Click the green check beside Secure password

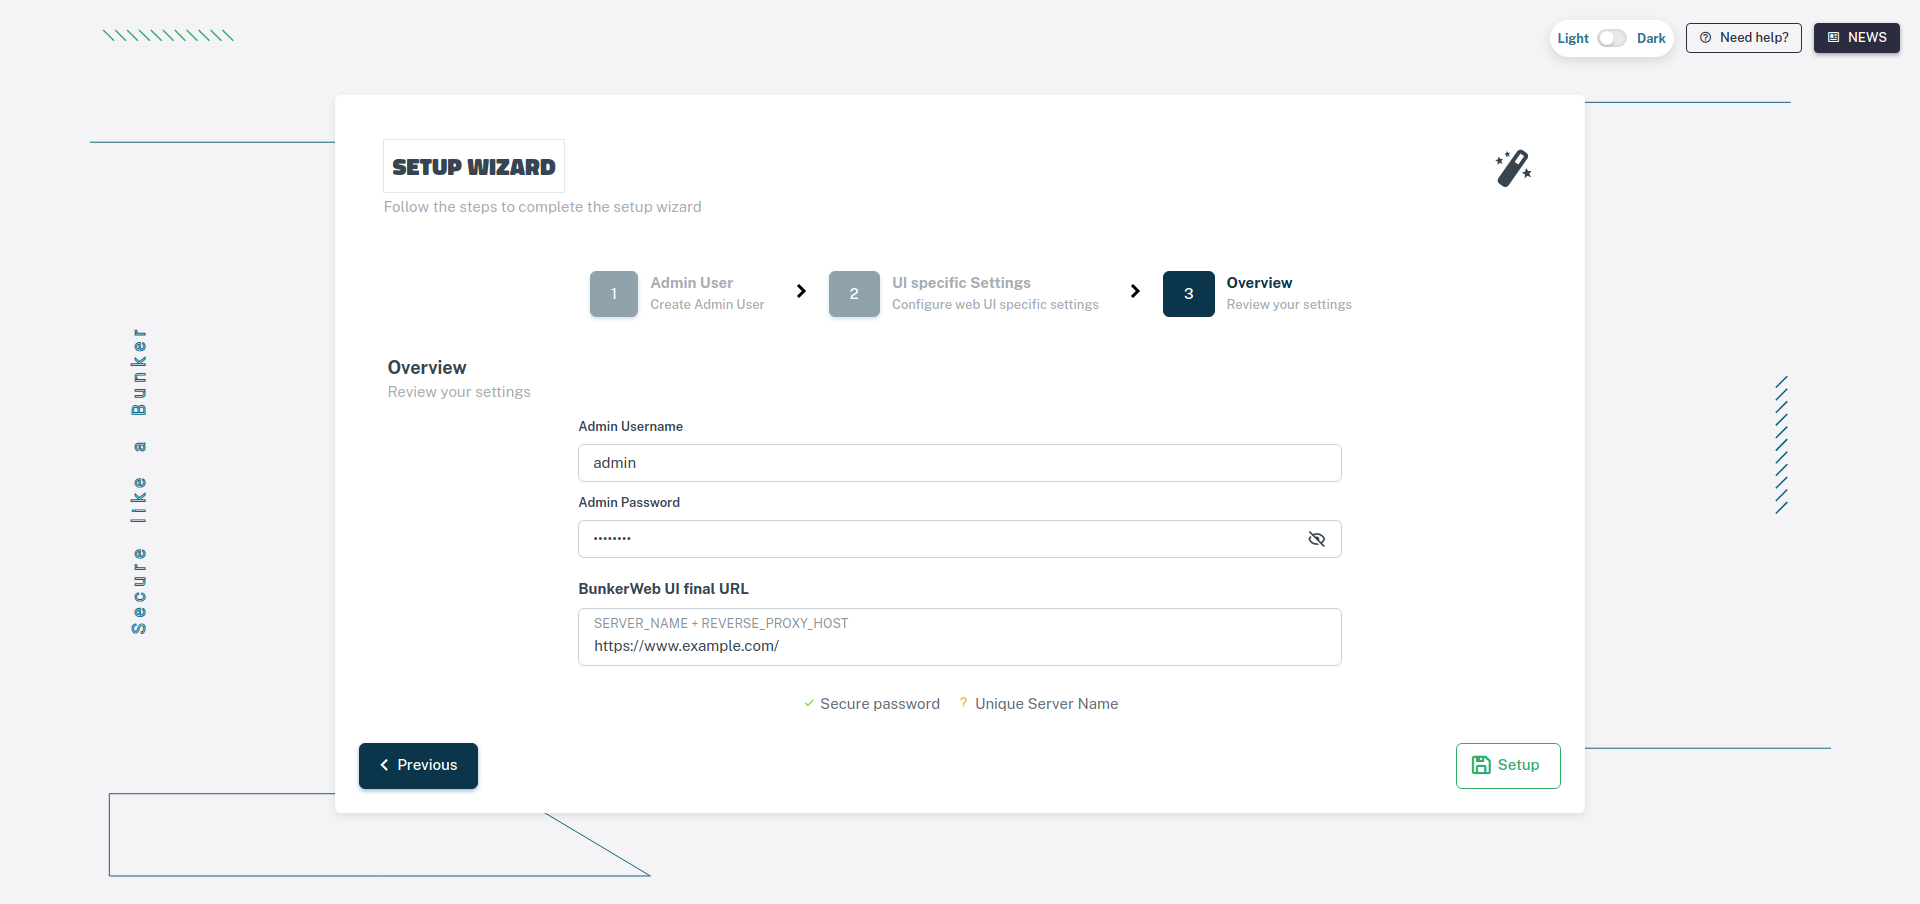coord(808,704)
